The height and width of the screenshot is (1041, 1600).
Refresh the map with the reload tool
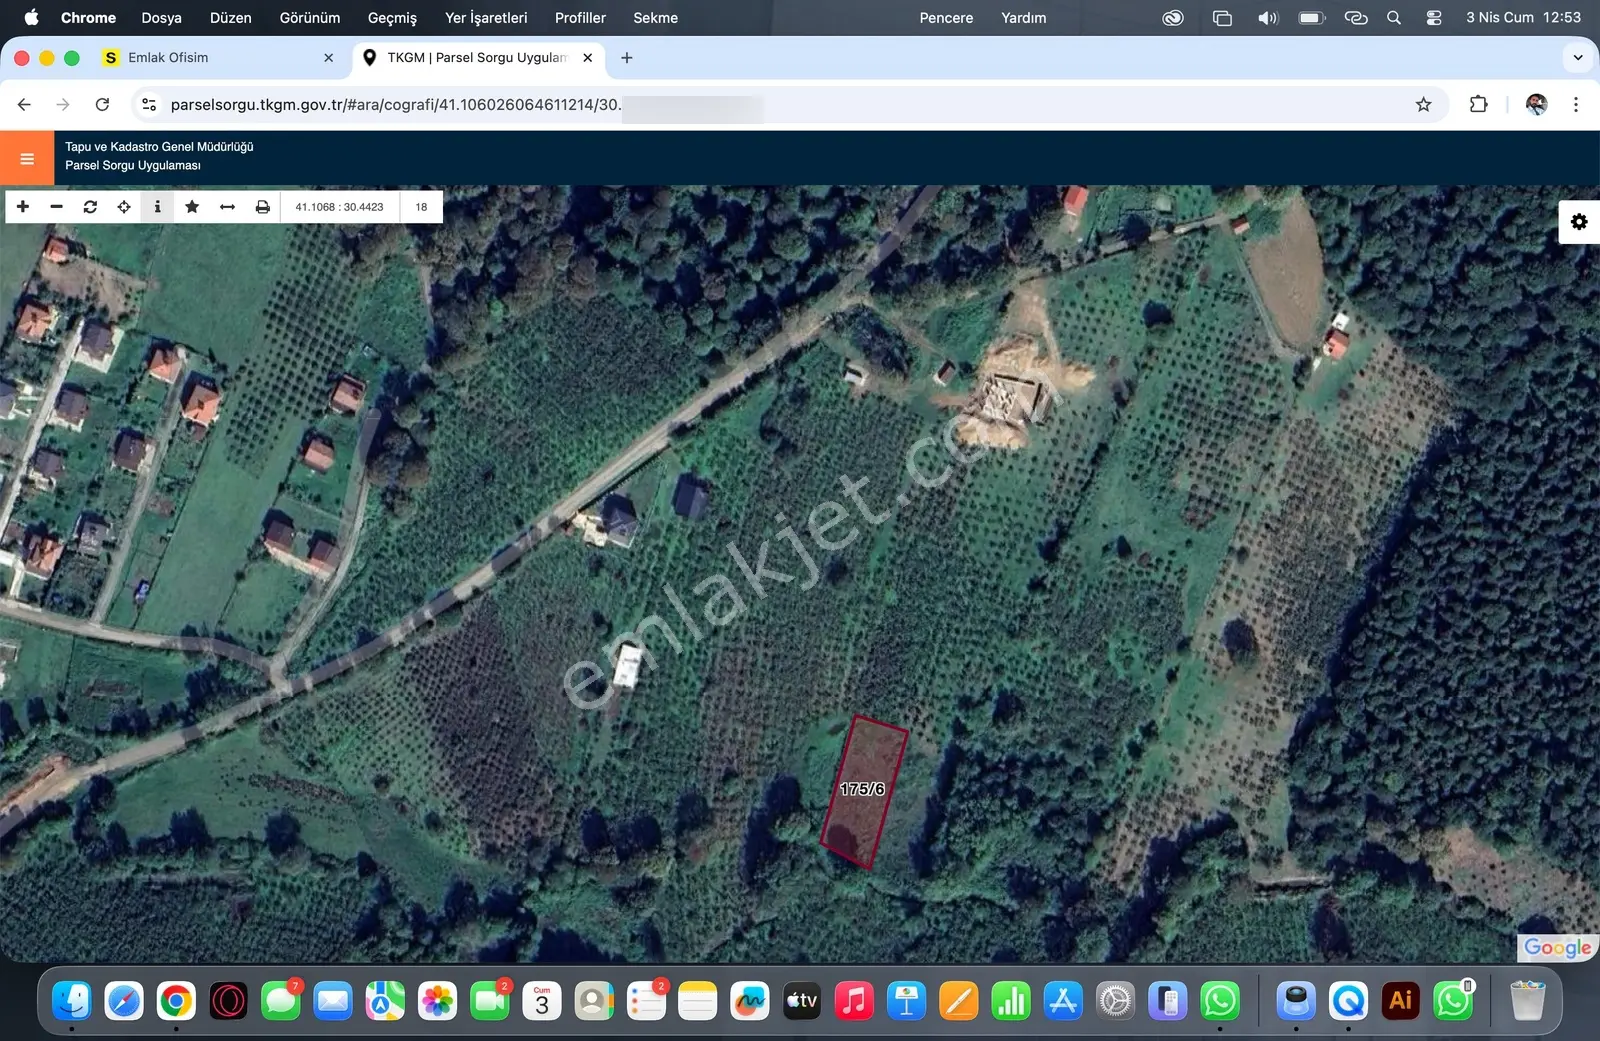[x=90, y=207]
